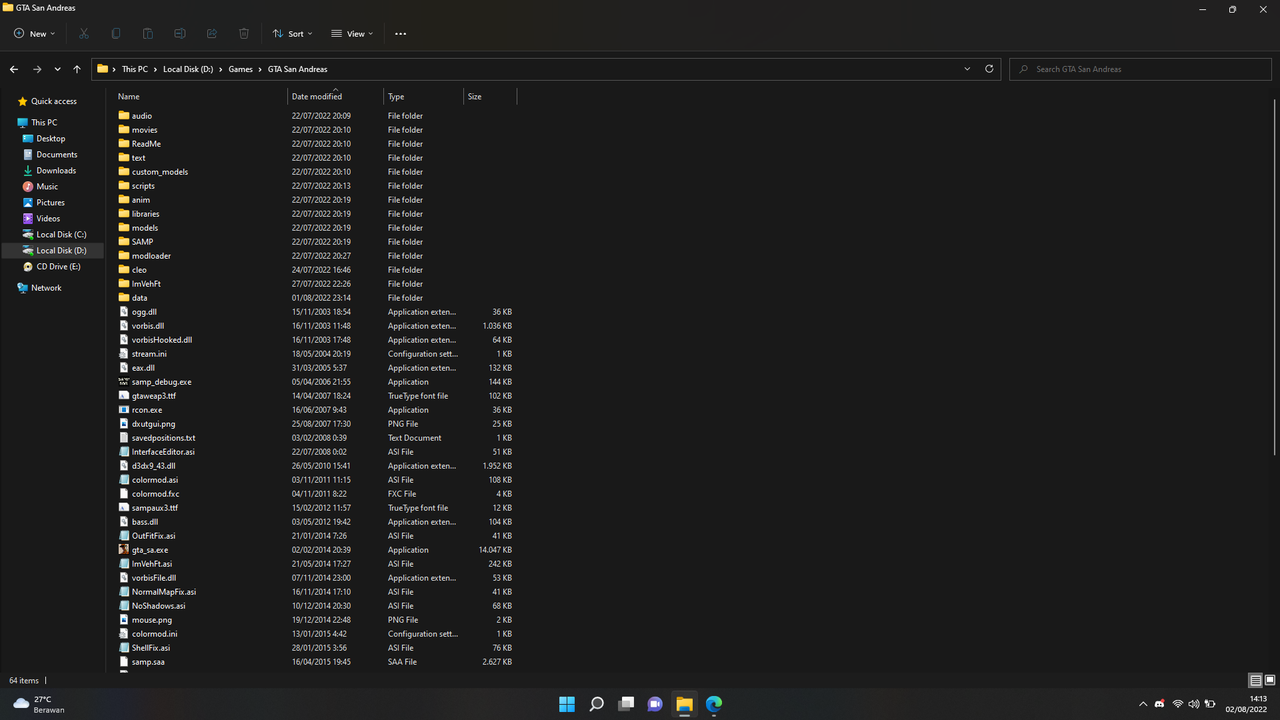
Task: Open the weather widget
Action: point(37,704)
